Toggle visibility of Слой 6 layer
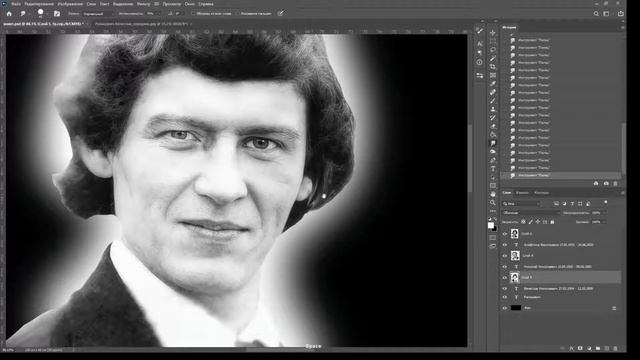Viewport: 640px width, 360px height. [505, 234]
